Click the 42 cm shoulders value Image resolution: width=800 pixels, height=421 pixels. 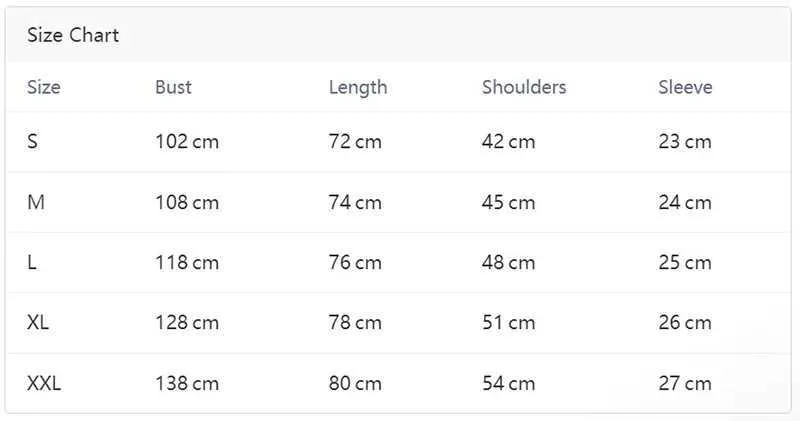[x=508, y=142]
